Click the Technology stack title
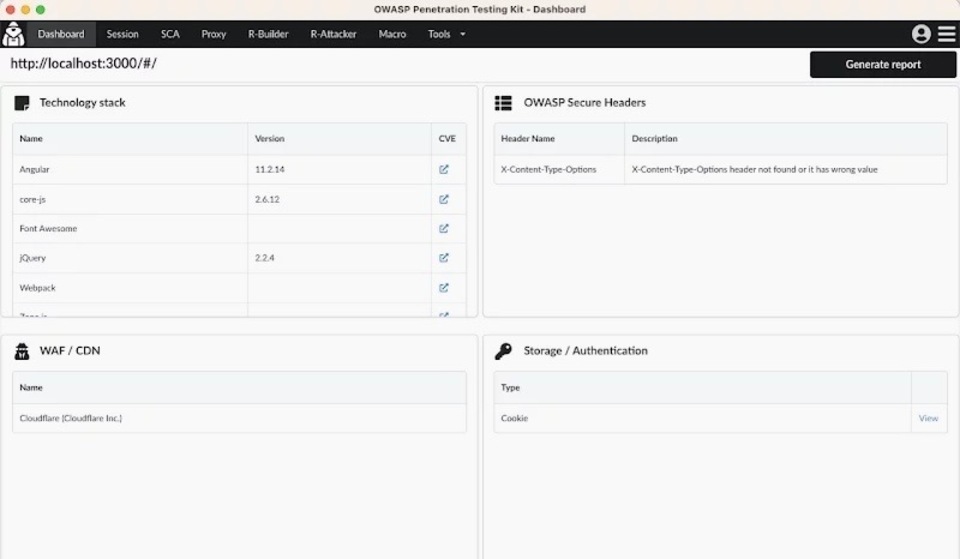 (83, 103)
